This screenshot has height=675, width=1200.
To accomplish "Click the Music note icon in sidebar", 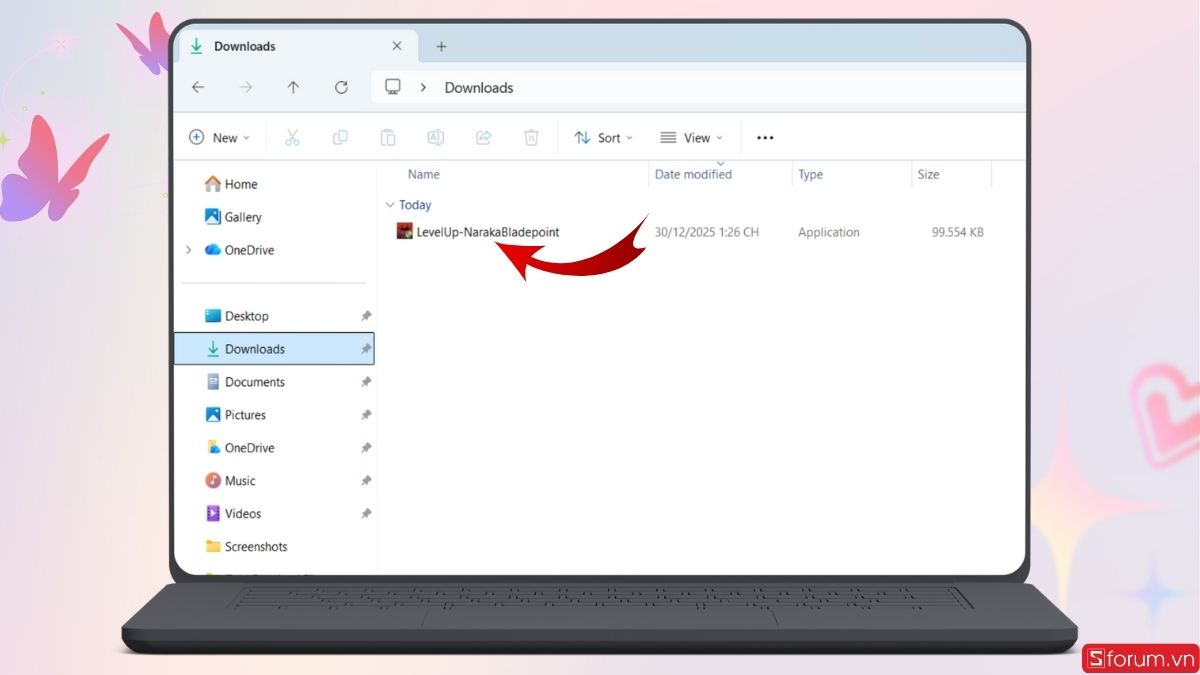I will pos(212,481).
